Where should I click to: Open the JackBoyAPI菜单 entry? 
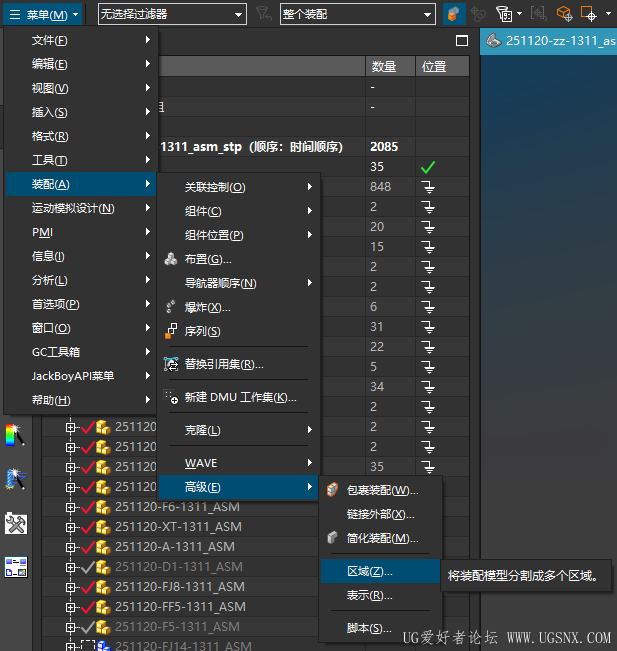(81, 376)
